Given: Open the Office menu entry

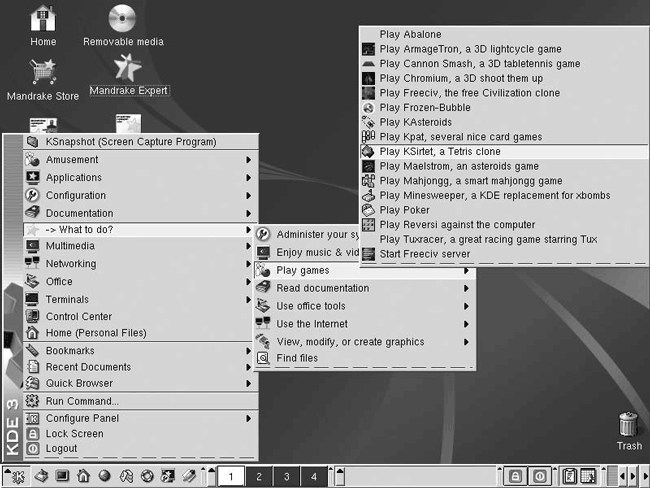Looking at the screenshot, I should [141, 282].
